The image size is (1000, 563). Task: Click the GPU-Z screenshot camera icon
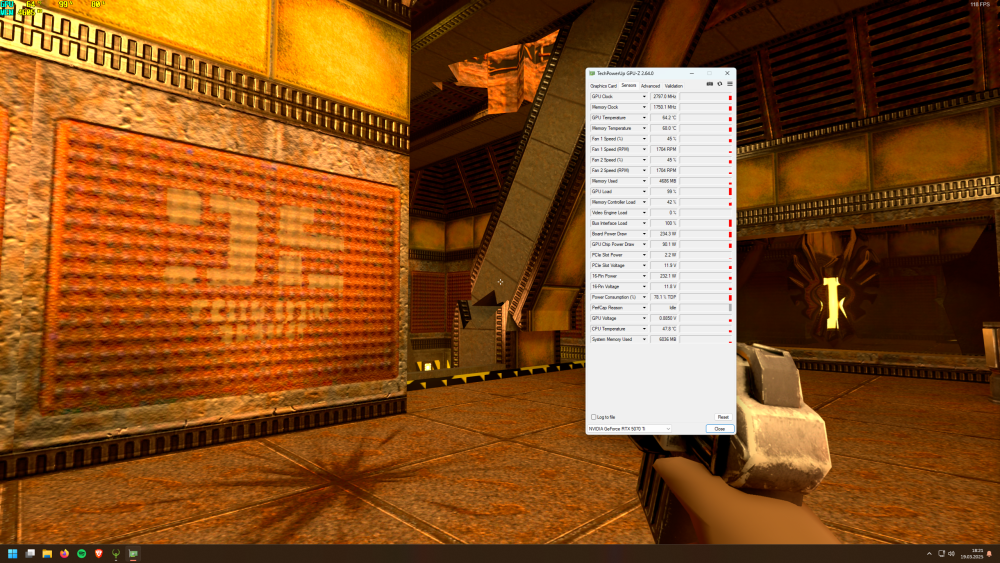pyautogui.click(x=710, y=84)
